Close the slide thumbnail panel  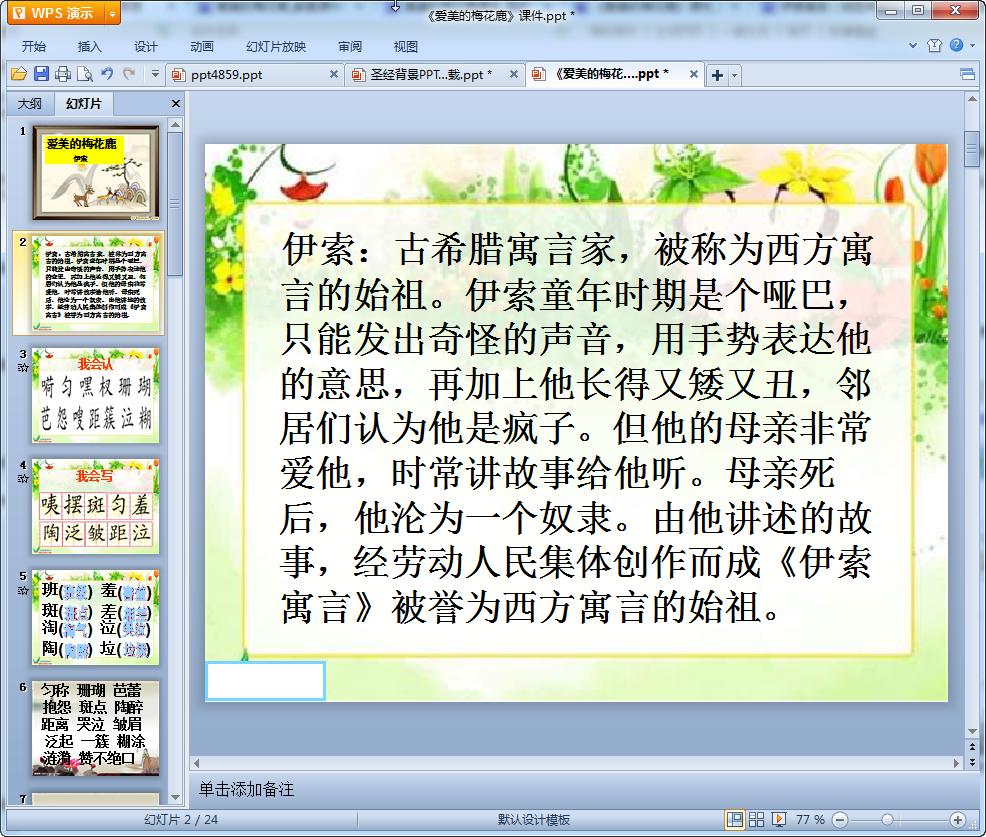point(176,104)
